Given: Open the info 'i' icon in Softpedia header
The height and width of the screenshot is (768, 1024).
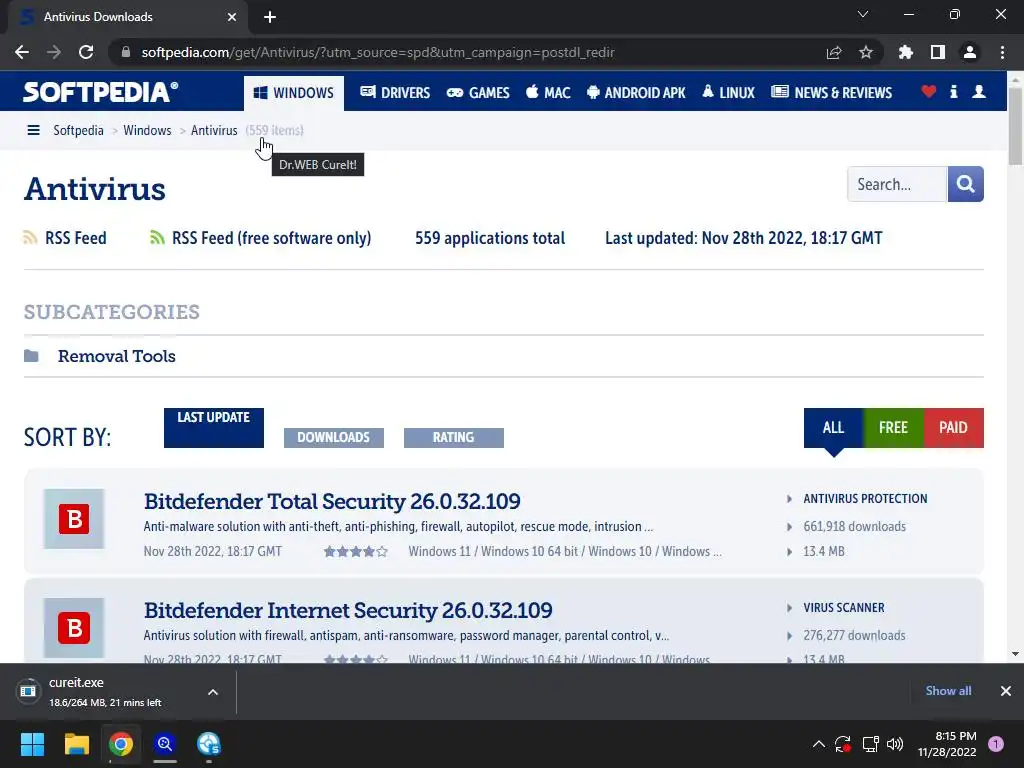Looking at the screenshot, I should 953,91.
